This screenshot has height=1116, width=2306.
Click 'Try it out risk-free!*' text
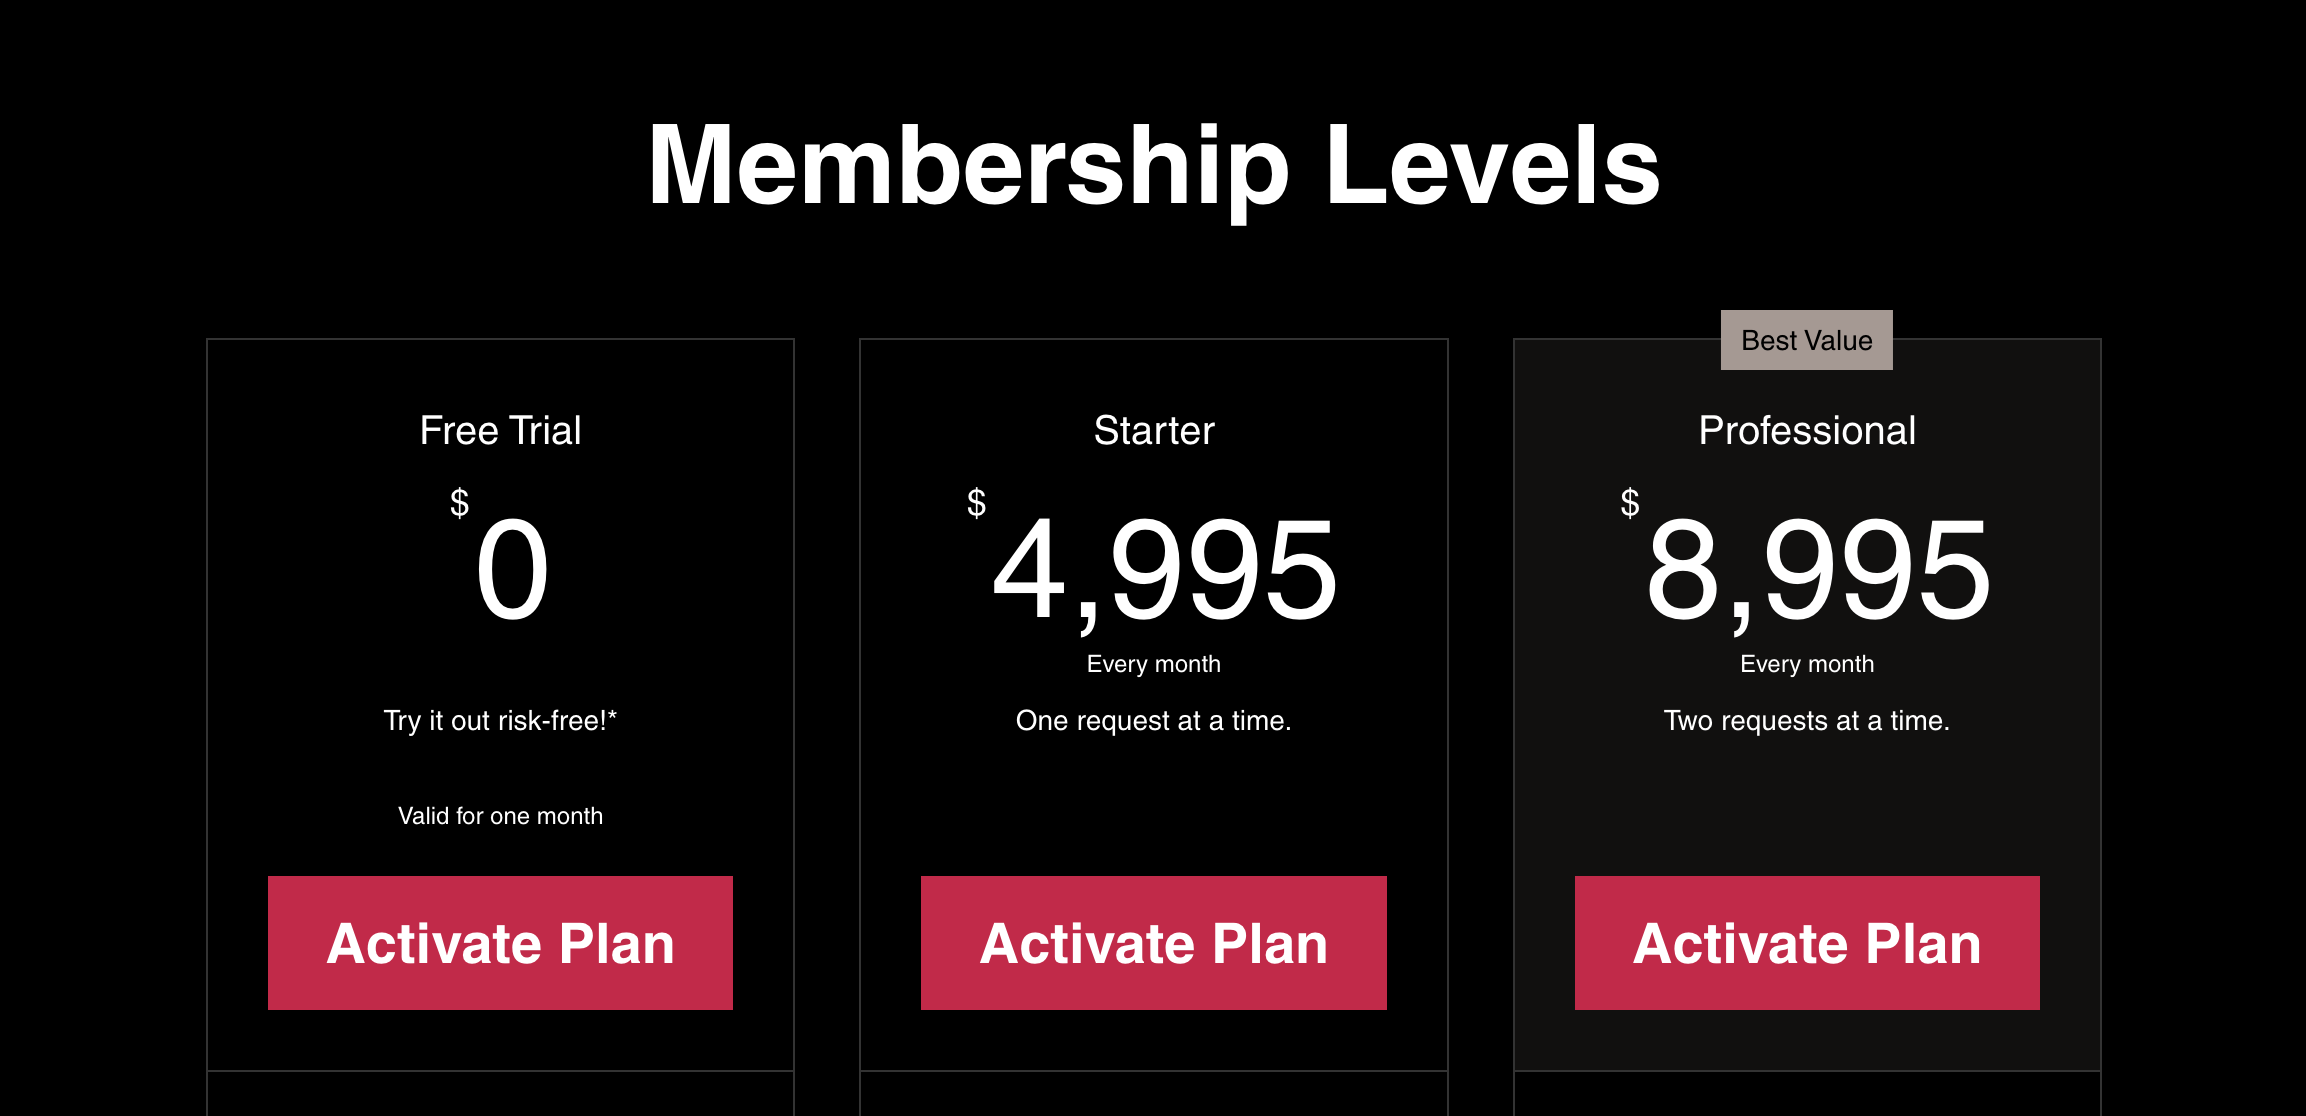pos(500,721)
